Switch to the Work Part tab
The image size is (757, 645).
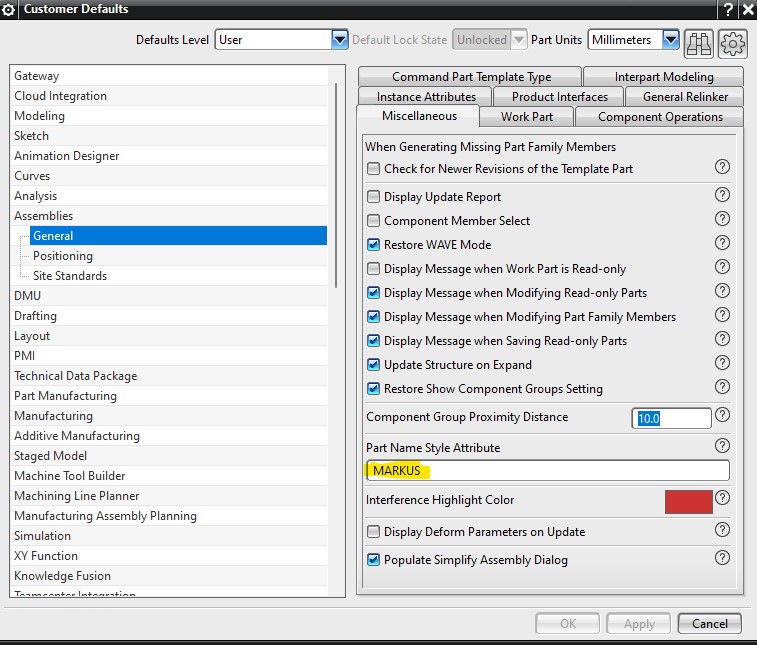coord(527,117)
